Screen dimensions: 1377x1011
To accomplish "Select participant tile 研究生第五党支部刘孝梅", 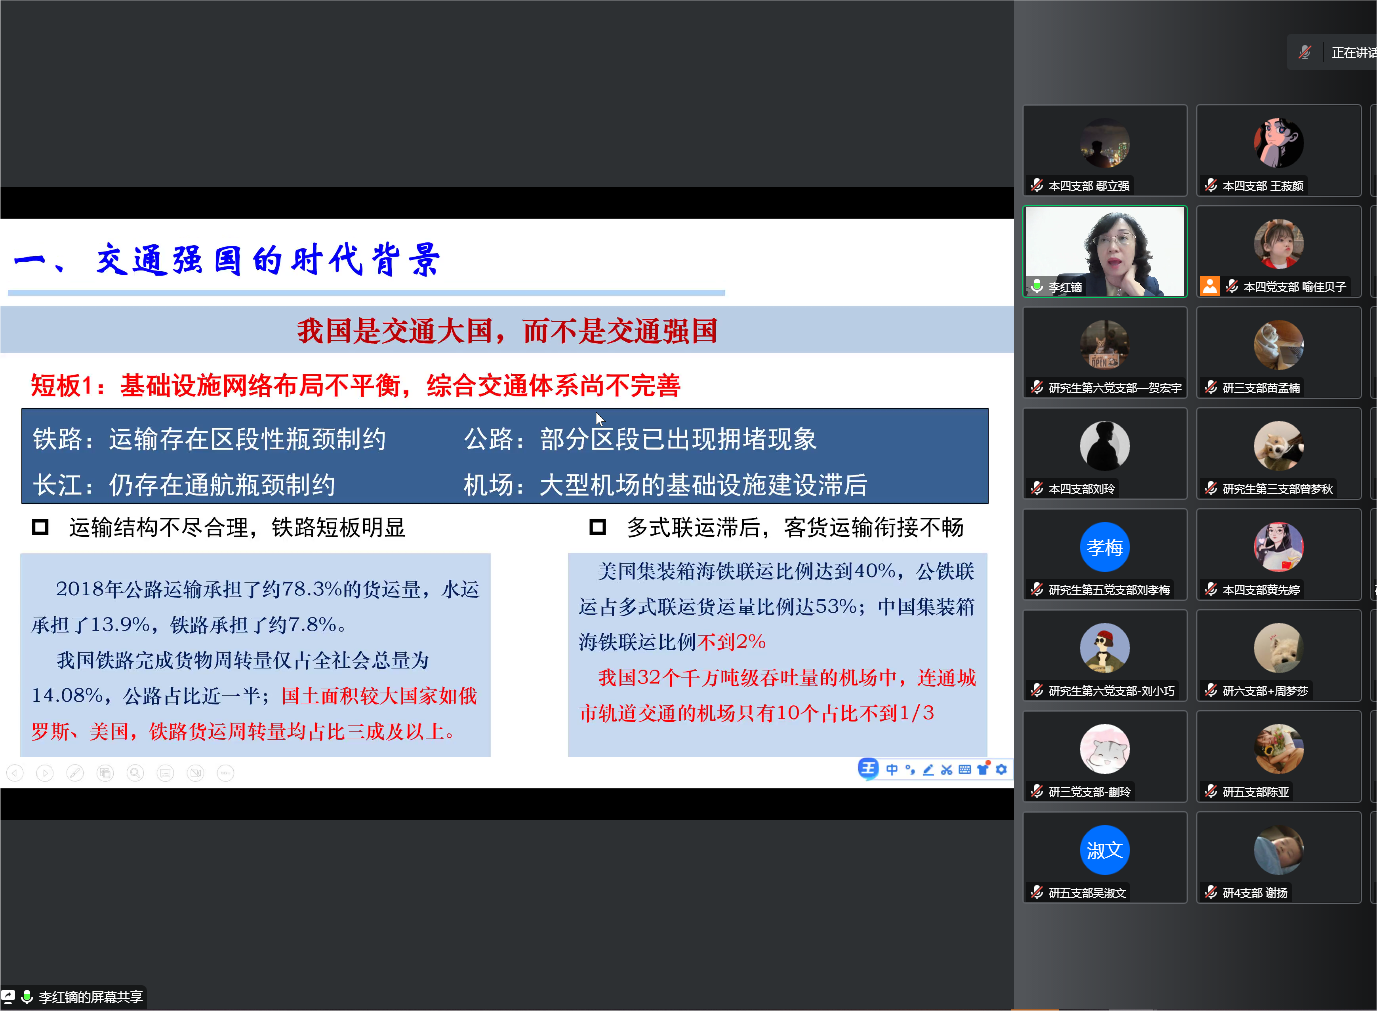I will click(x=1105, y=554).
